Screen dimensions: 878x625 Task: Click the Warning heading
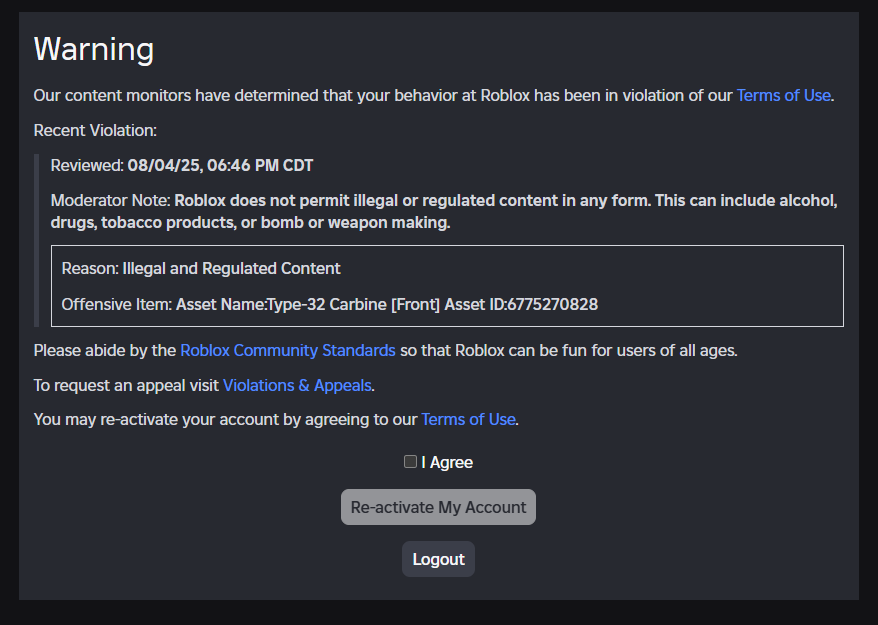94,48
